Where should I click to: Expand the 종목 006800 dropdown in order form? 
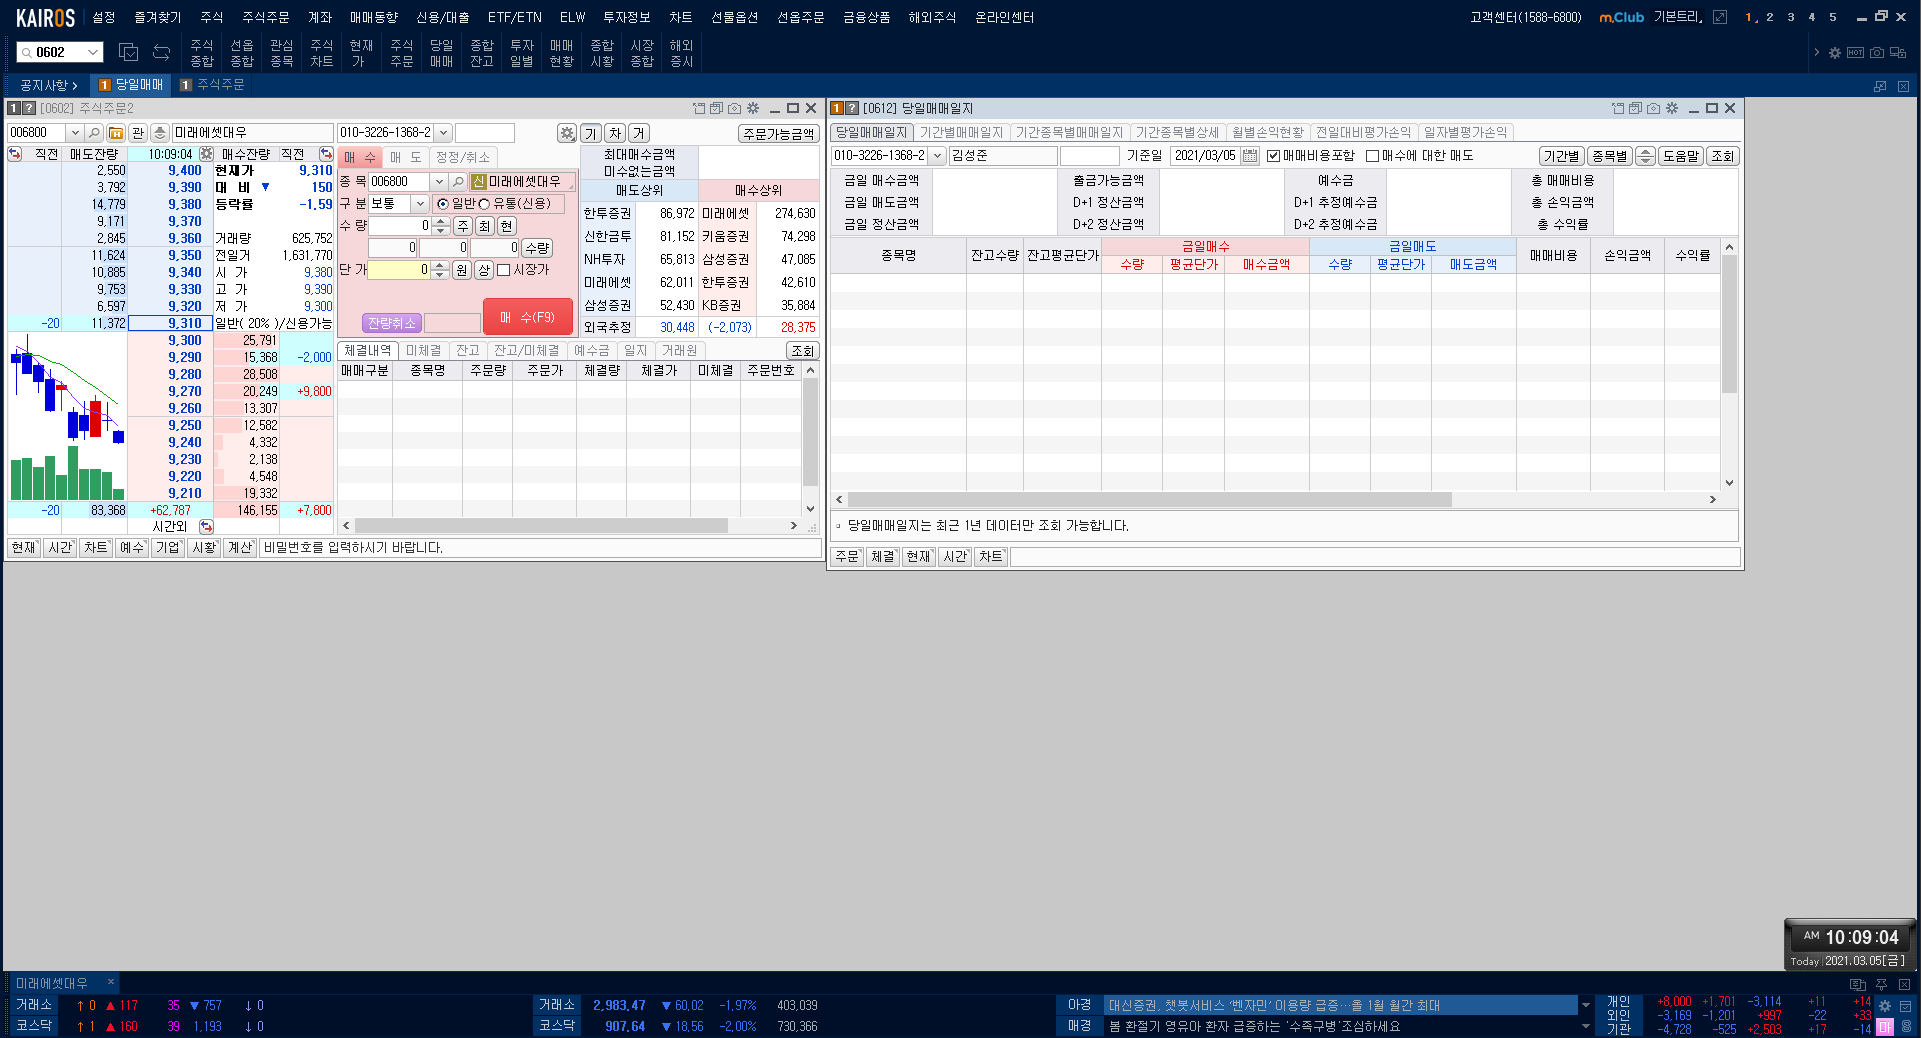coord(438,182)
